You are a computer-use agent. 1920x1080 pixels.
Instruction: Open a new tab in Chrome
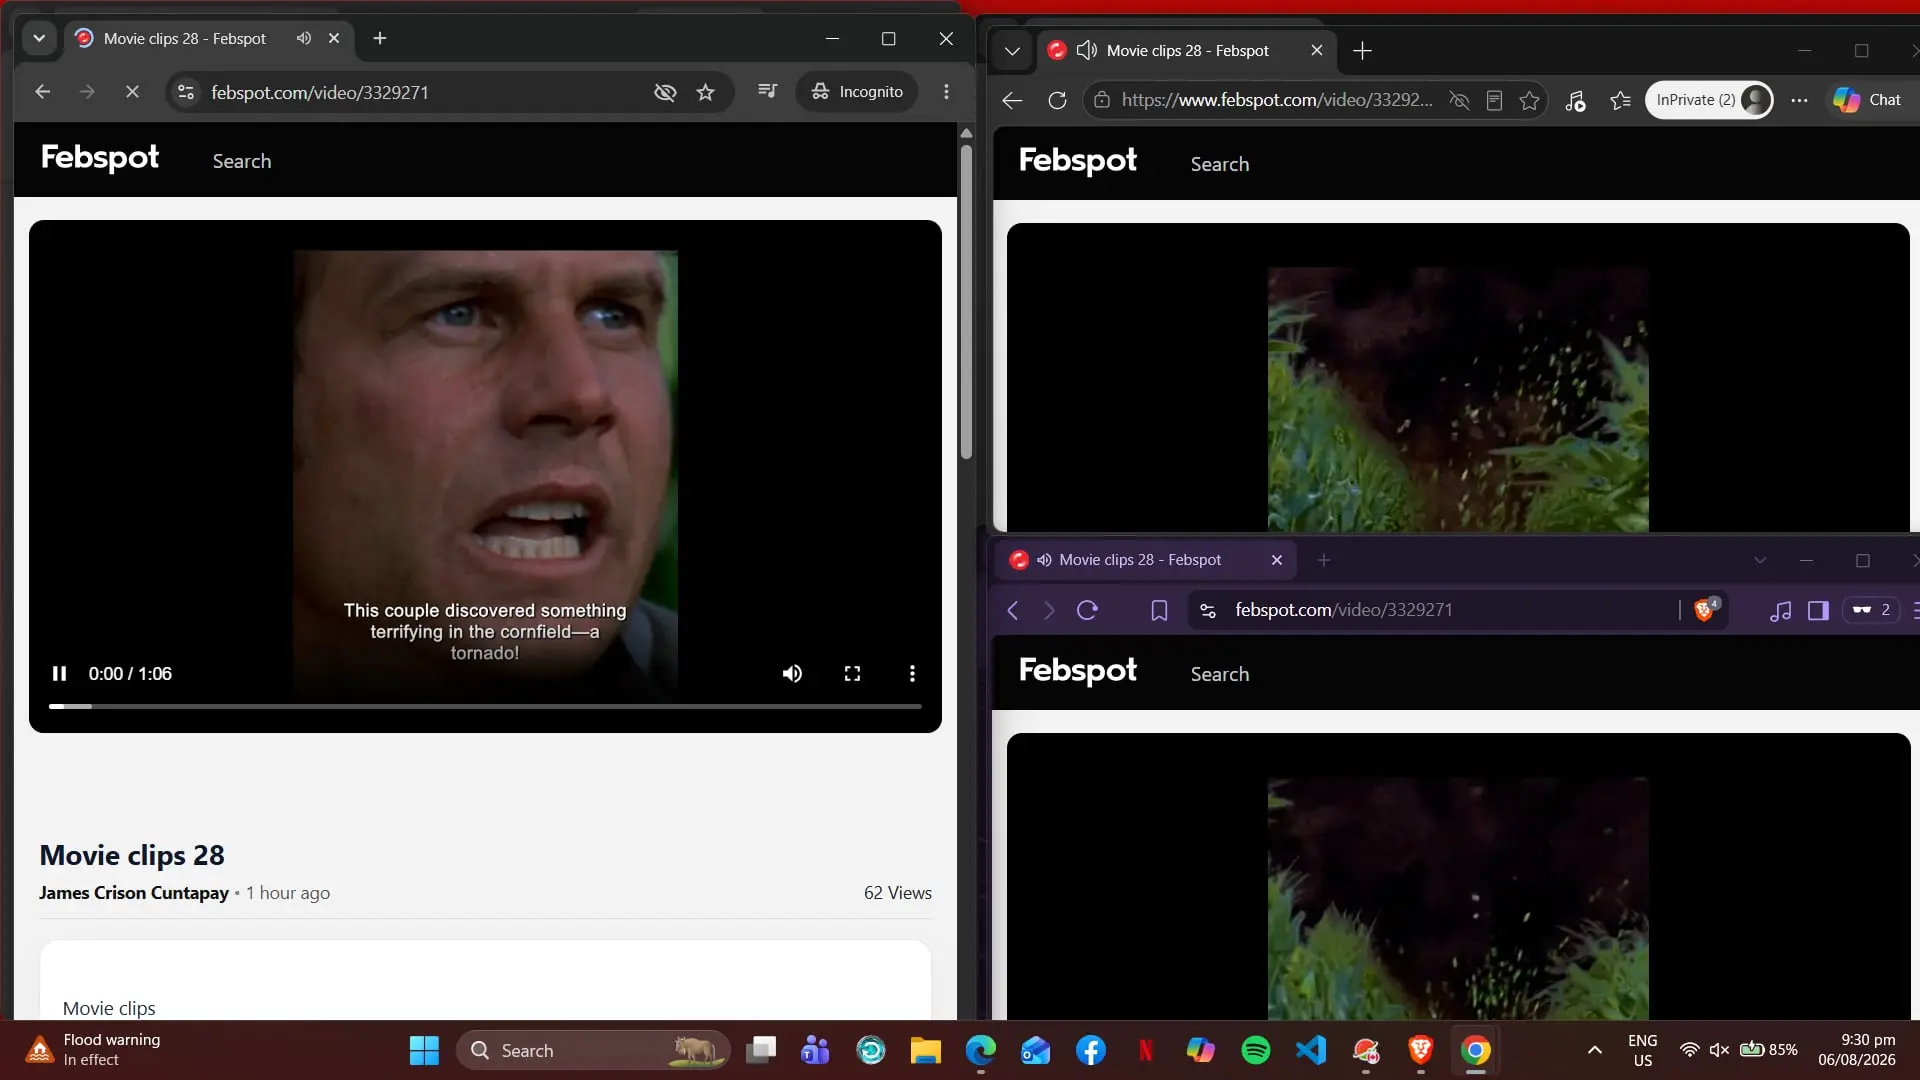click(x=380, y=39)
